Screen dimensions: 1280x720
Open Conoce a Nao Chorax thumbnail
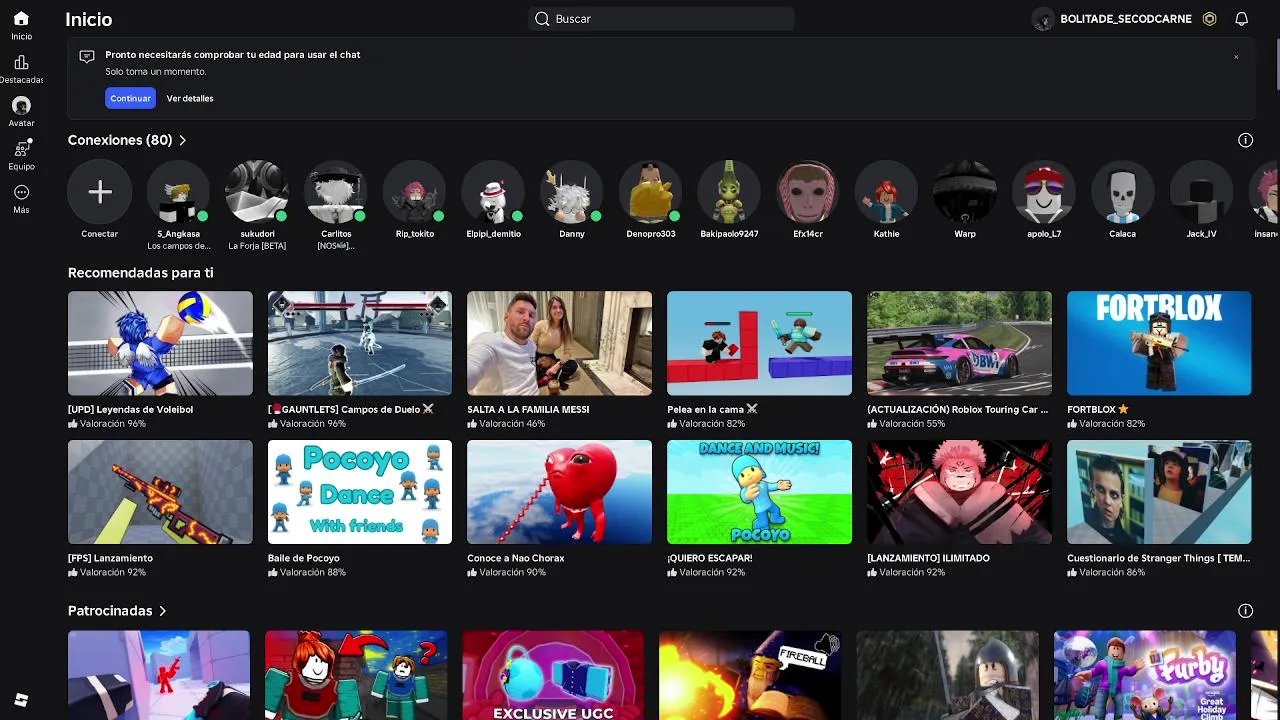559,492
